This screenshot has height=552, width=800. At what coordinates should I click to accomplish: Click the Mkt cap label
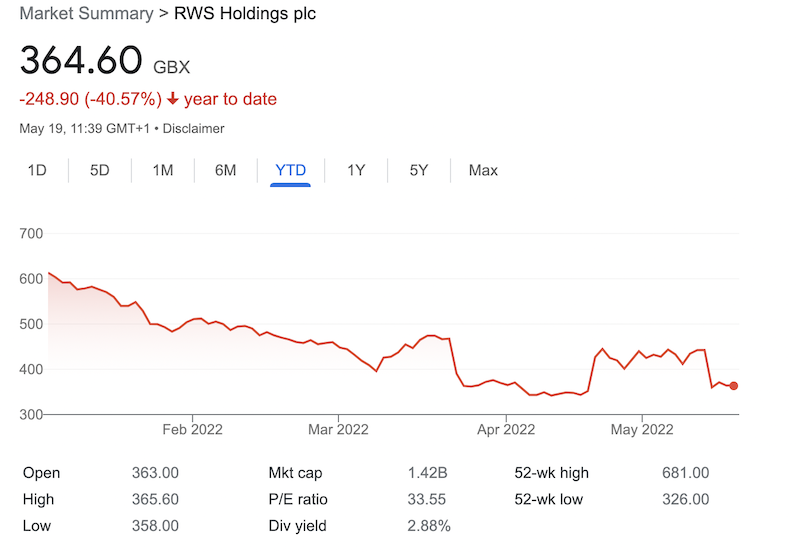[295, 473]
